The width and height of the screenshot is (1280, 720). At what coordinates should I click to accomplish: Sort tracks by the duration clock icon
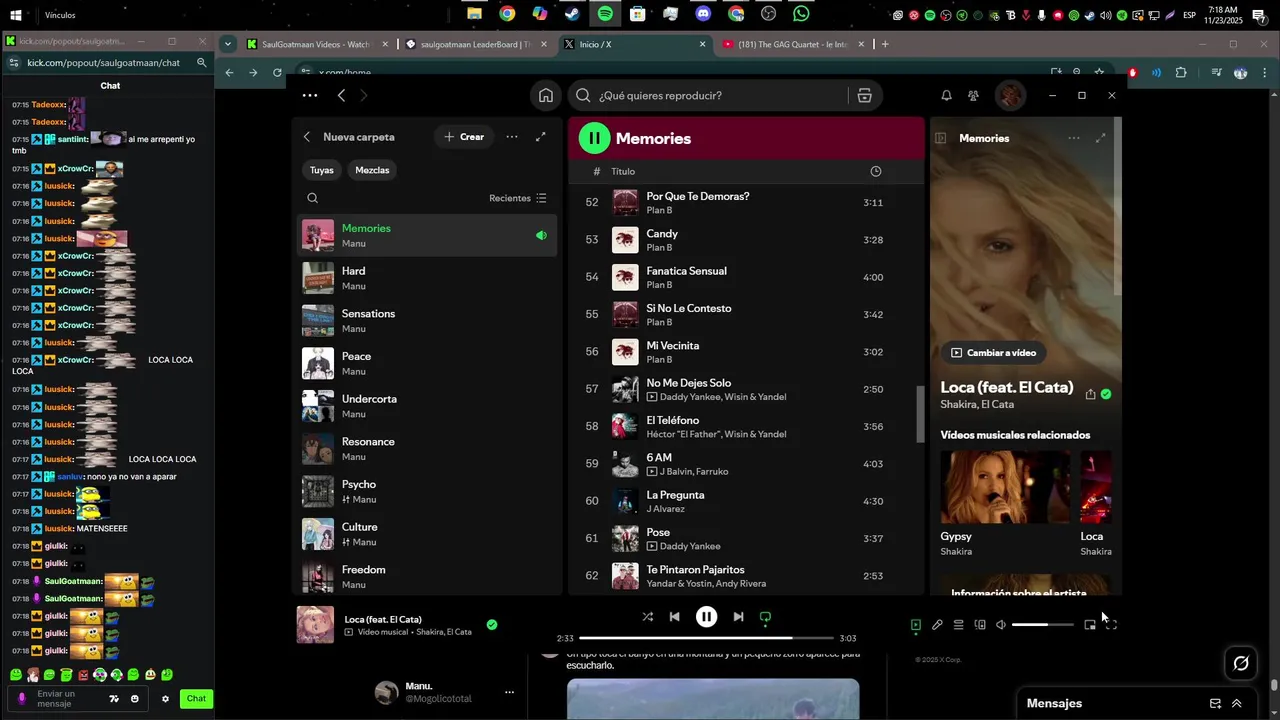pyautogui.click(x=876, y=171)
